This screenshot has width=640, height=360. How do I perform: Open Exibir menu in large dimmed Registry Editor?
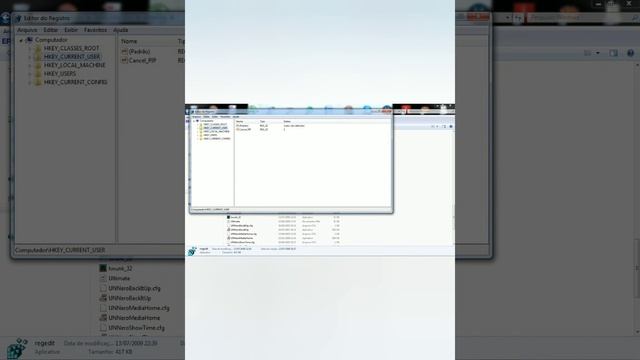(71, 30)
